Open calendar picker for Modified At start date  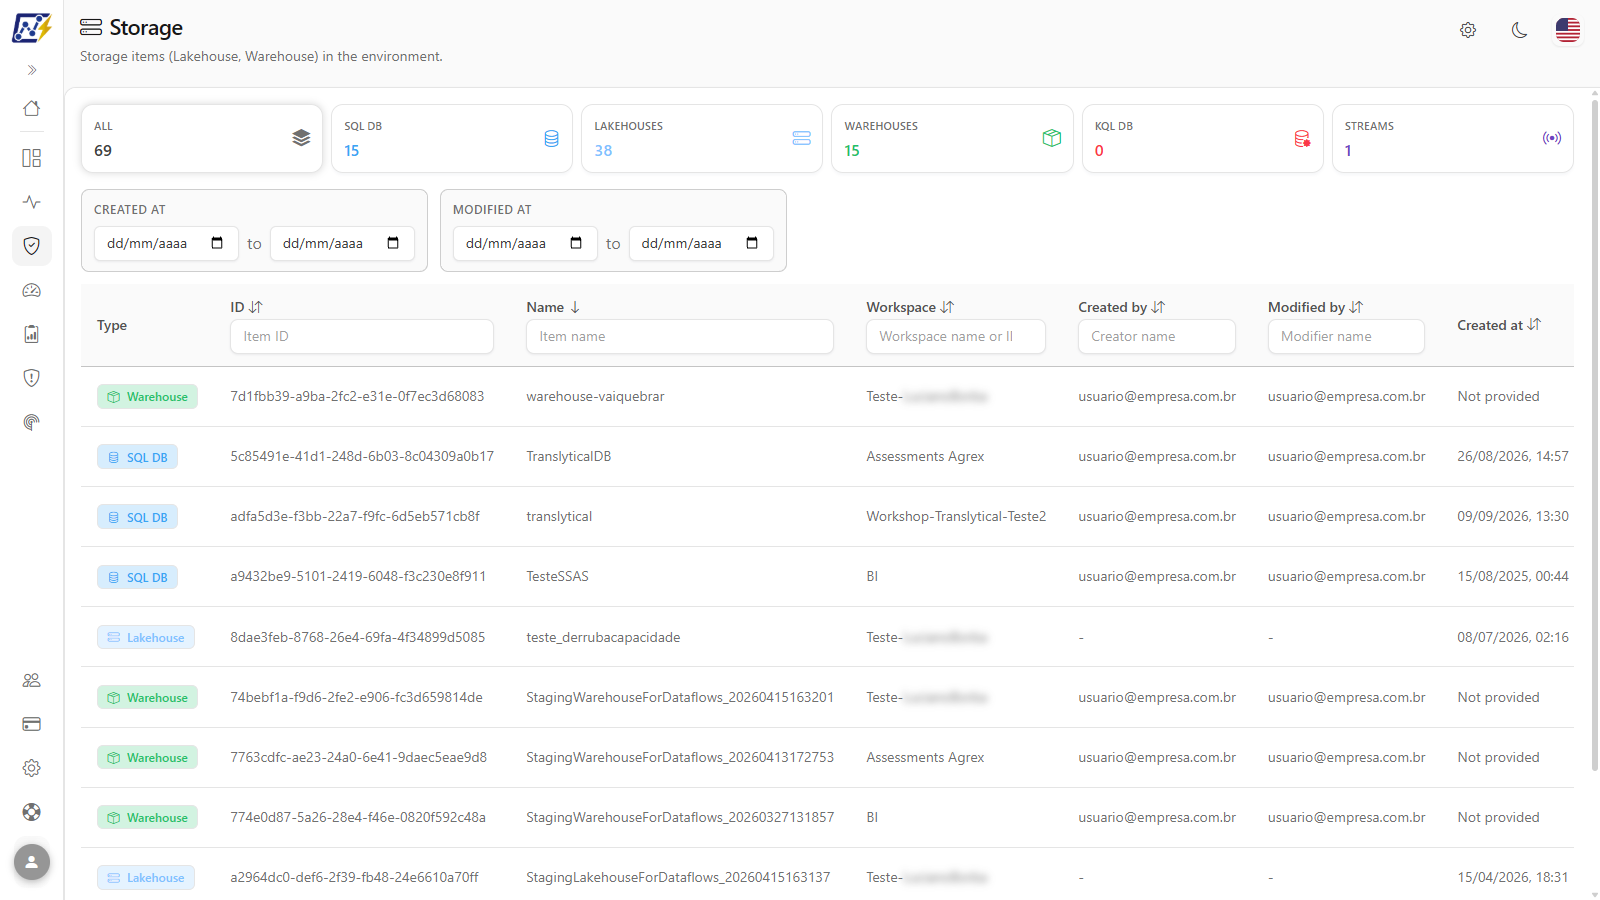576,243
